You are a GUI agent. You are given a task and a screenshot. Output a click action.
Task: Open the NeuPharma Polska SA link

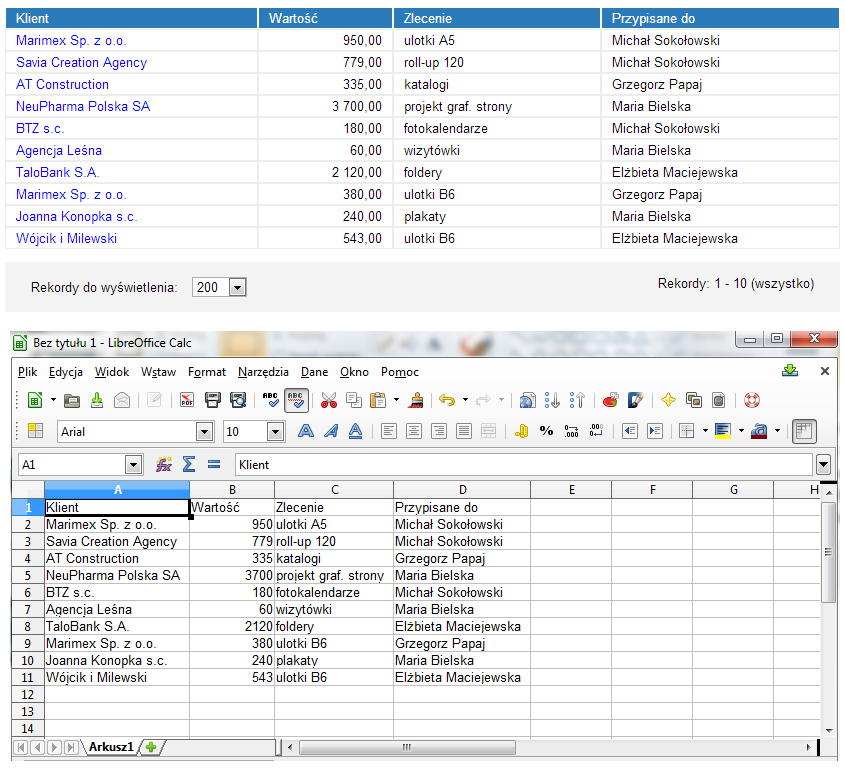click(83, 107)
